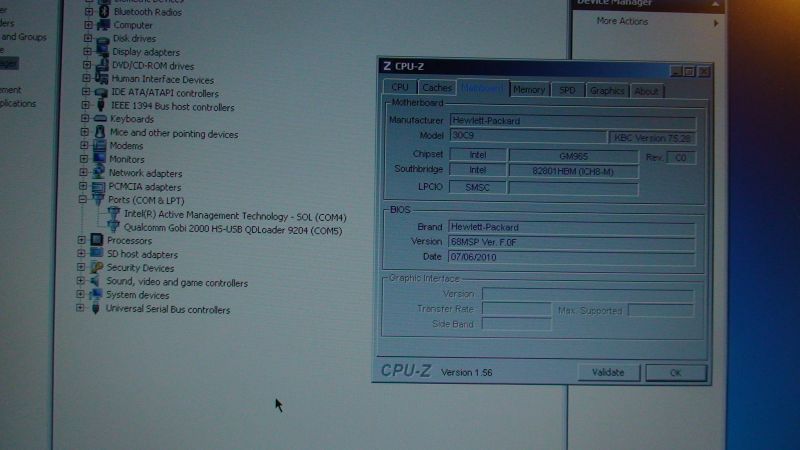The image size is (800, 450).
Task: Click the Display adapters icon
Action: pos(103,52)
